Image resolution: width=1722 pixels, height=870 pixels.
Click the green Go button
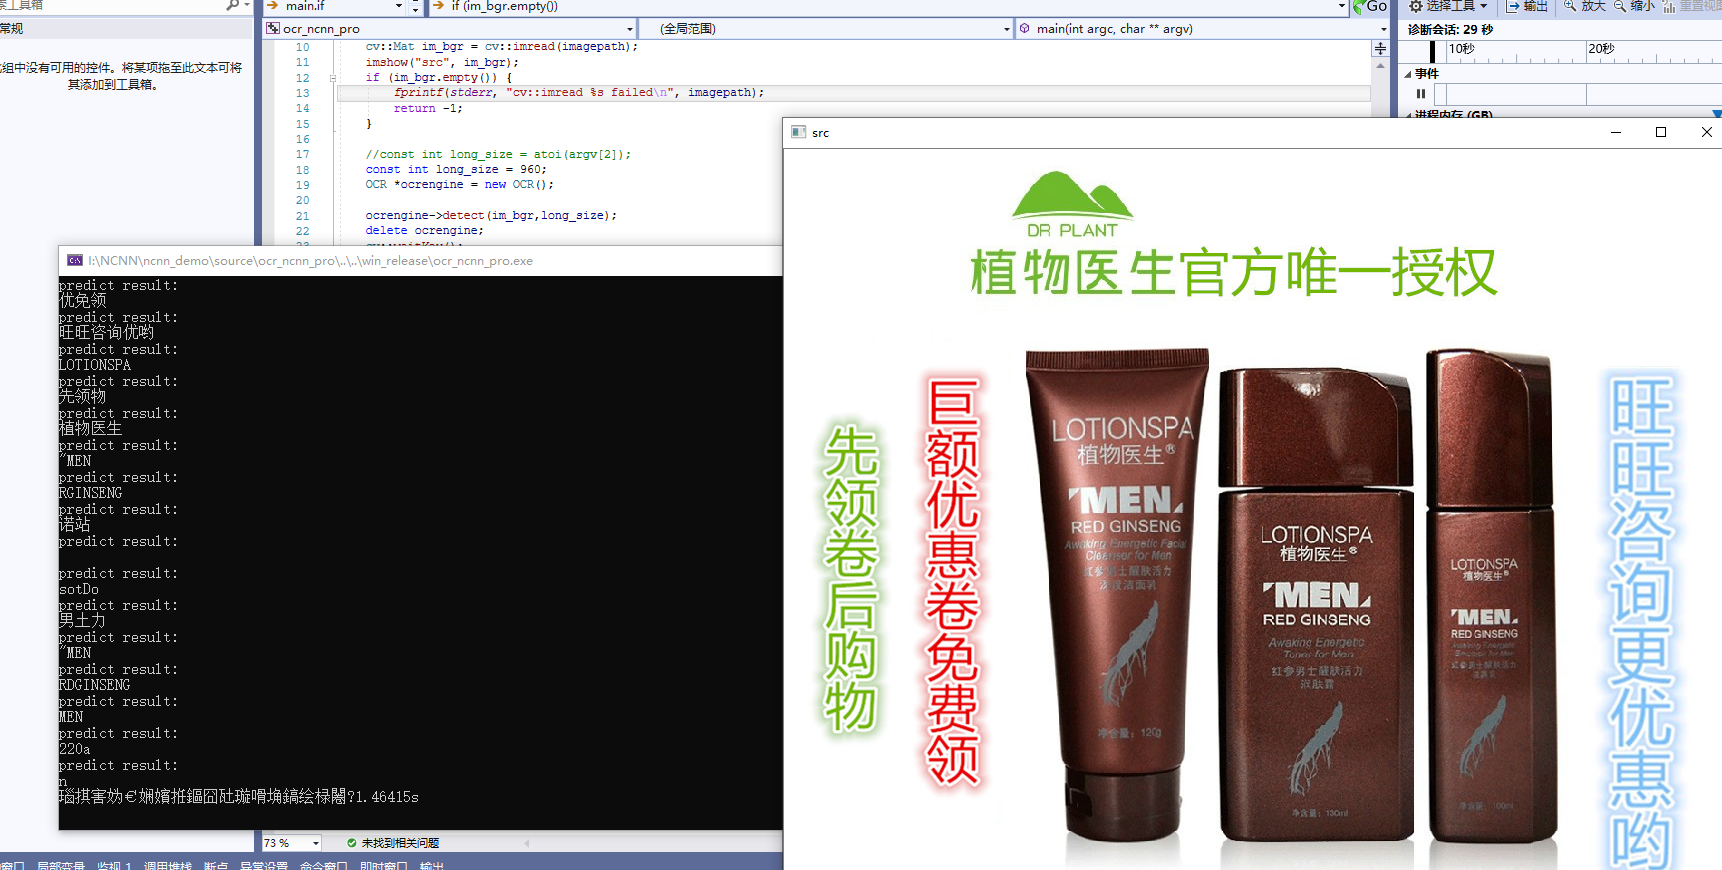(1370, 6)
